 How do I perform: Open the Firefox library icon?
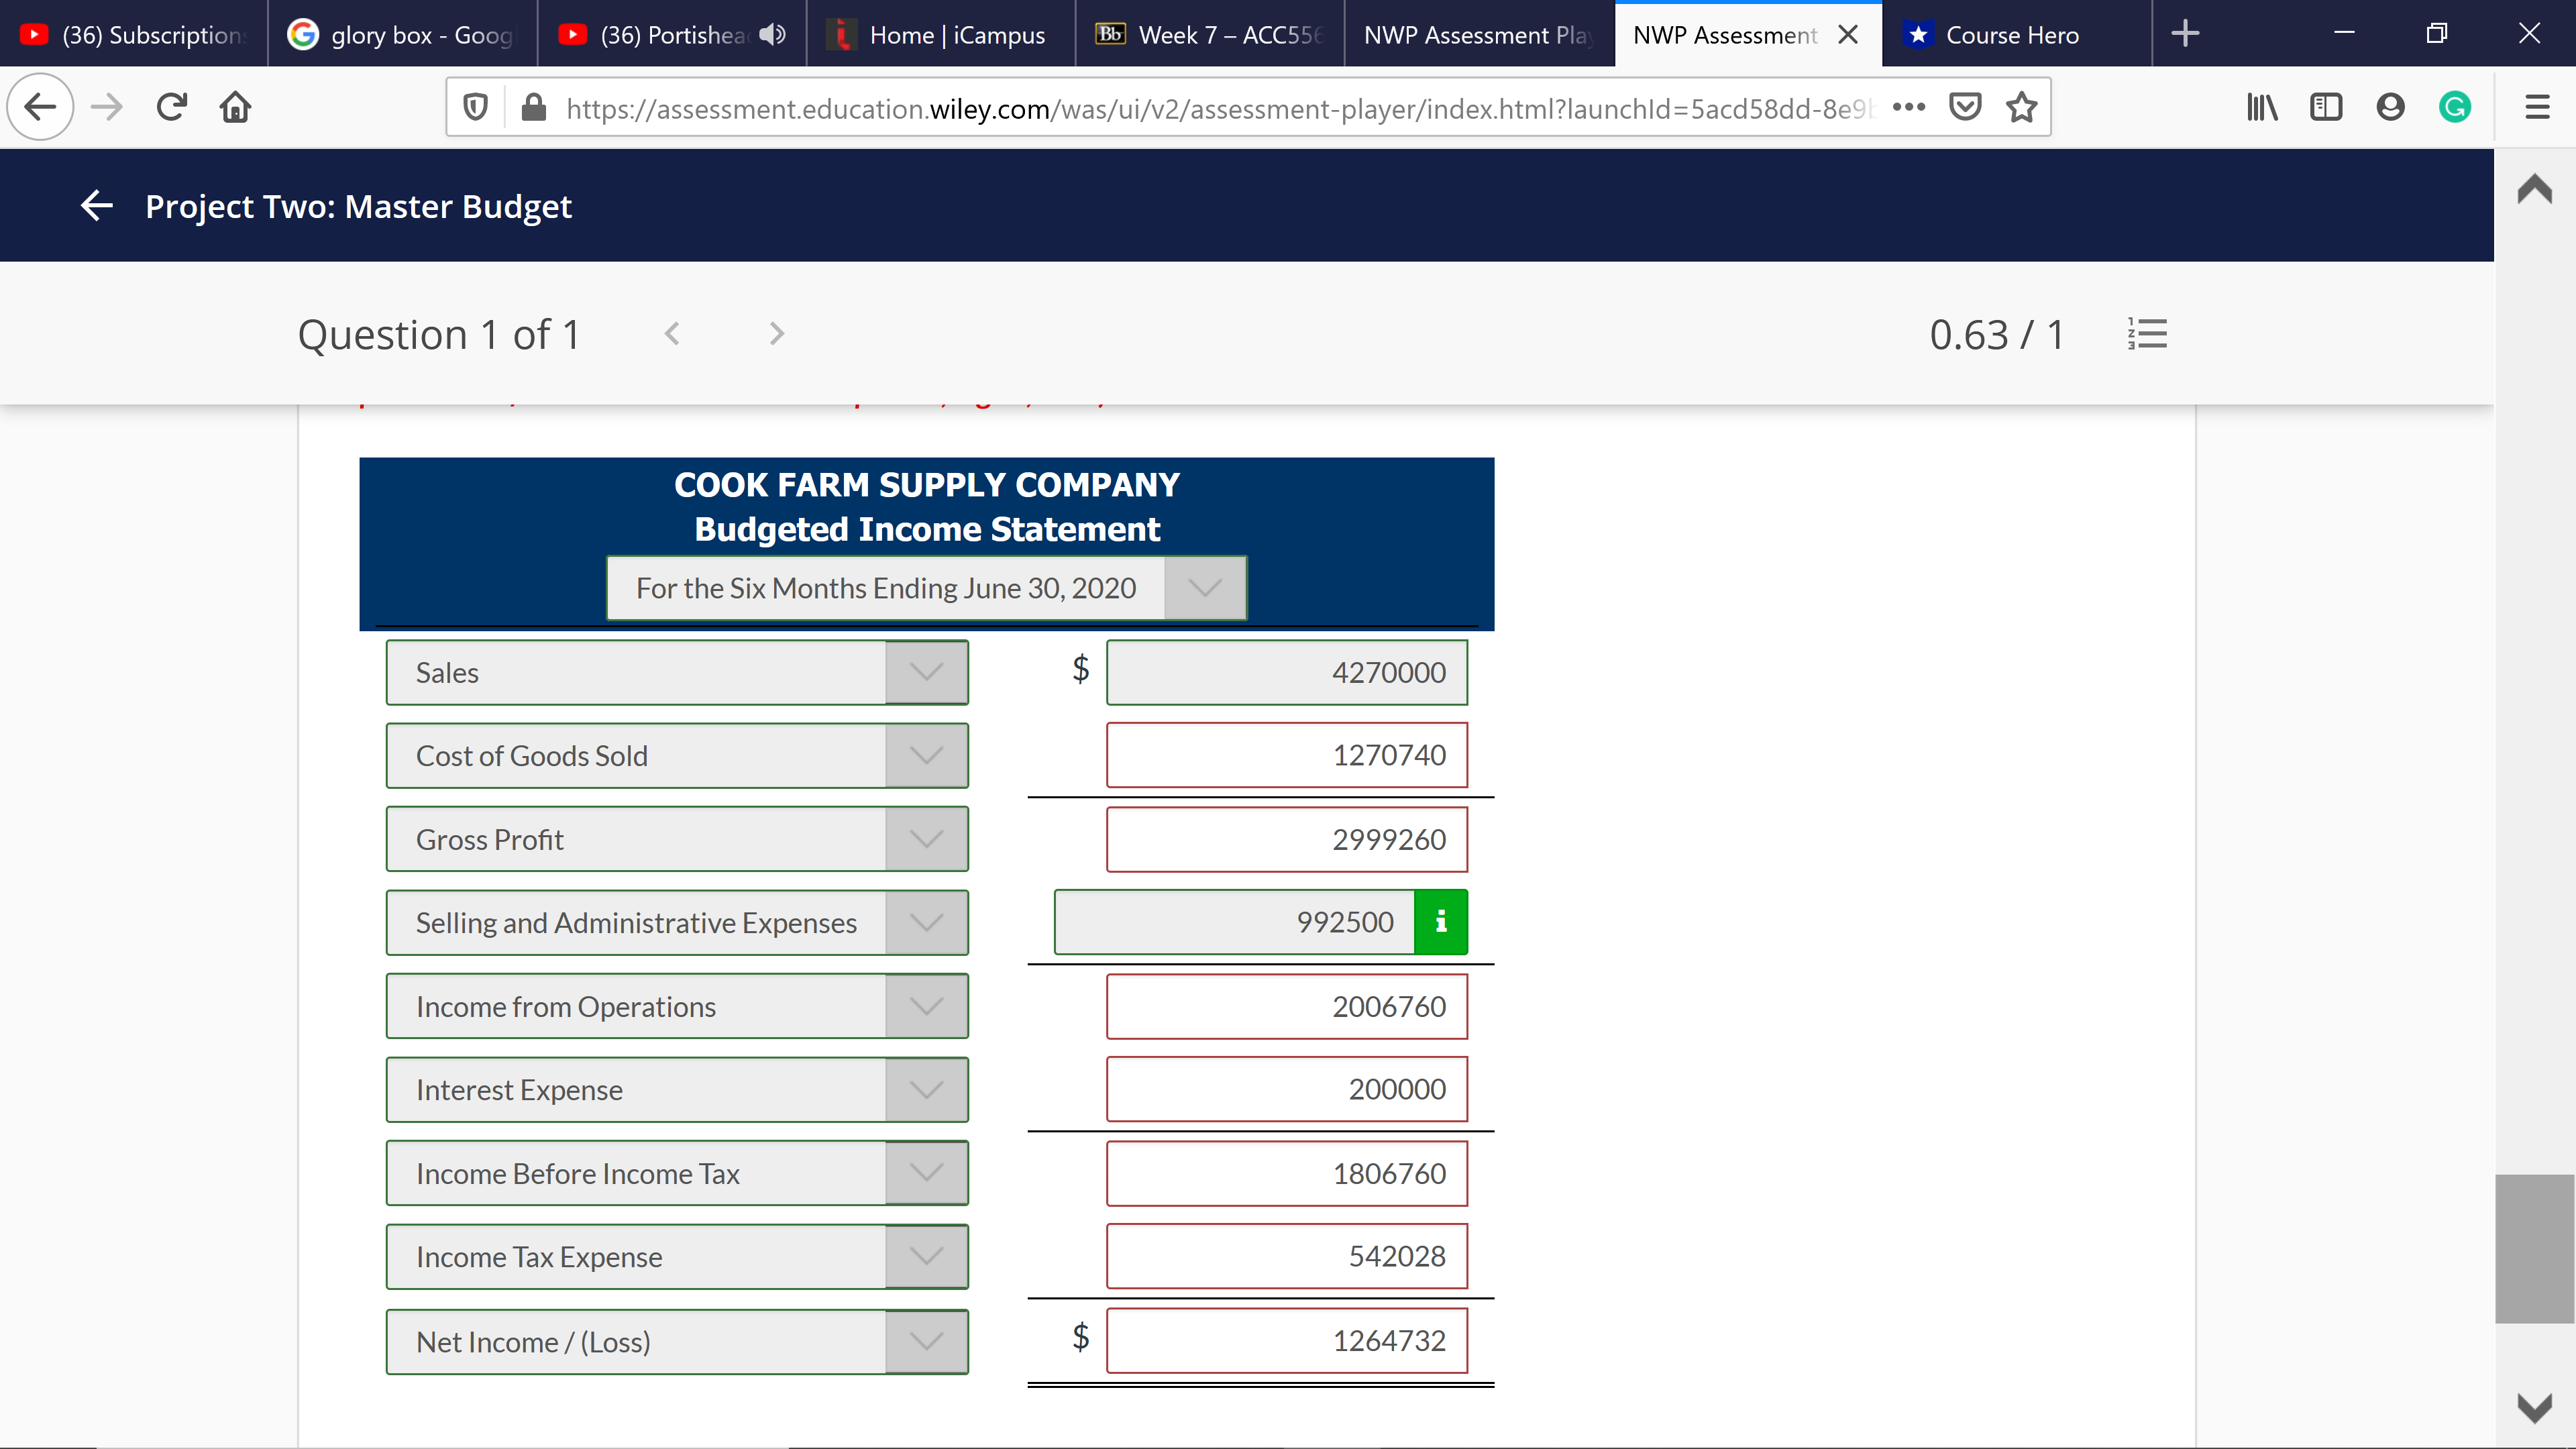[2262, 107]
